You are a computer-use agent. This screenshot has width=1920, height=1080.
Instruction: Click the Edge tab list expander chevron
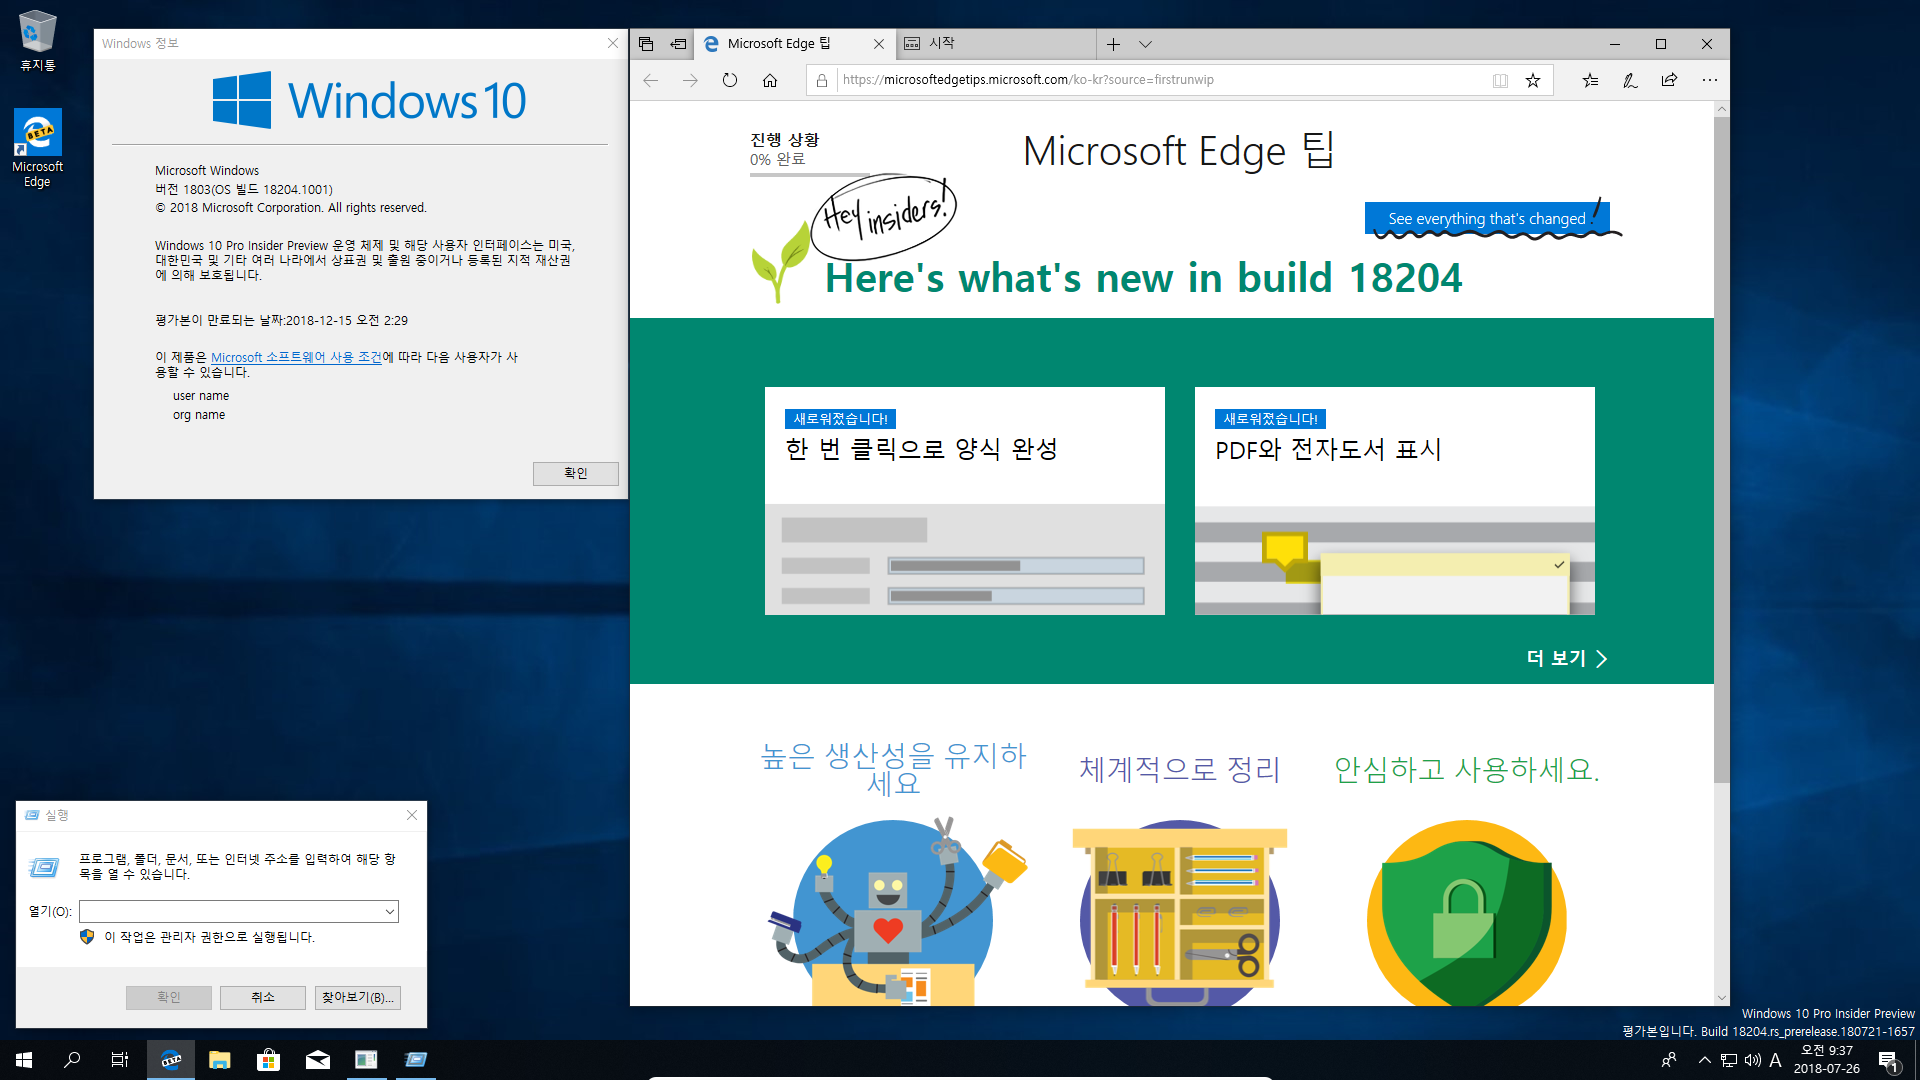[x=1146, y=42]
